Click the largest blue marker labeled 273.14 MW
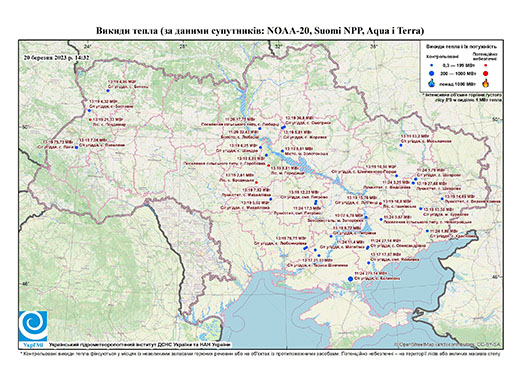The image size is (520, 368). tap(350, 279)
